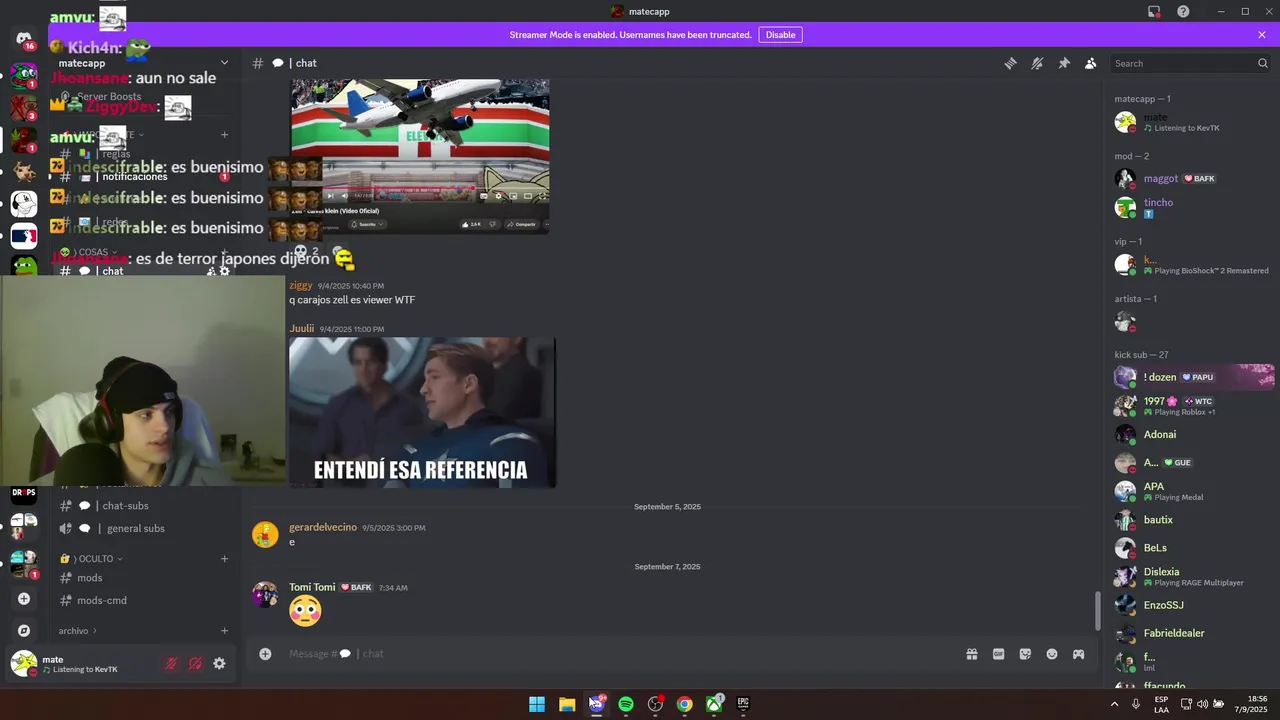This screenshot has width=1280, height=720.
Task: Open bautix in member list
Action: point(1193,520)
